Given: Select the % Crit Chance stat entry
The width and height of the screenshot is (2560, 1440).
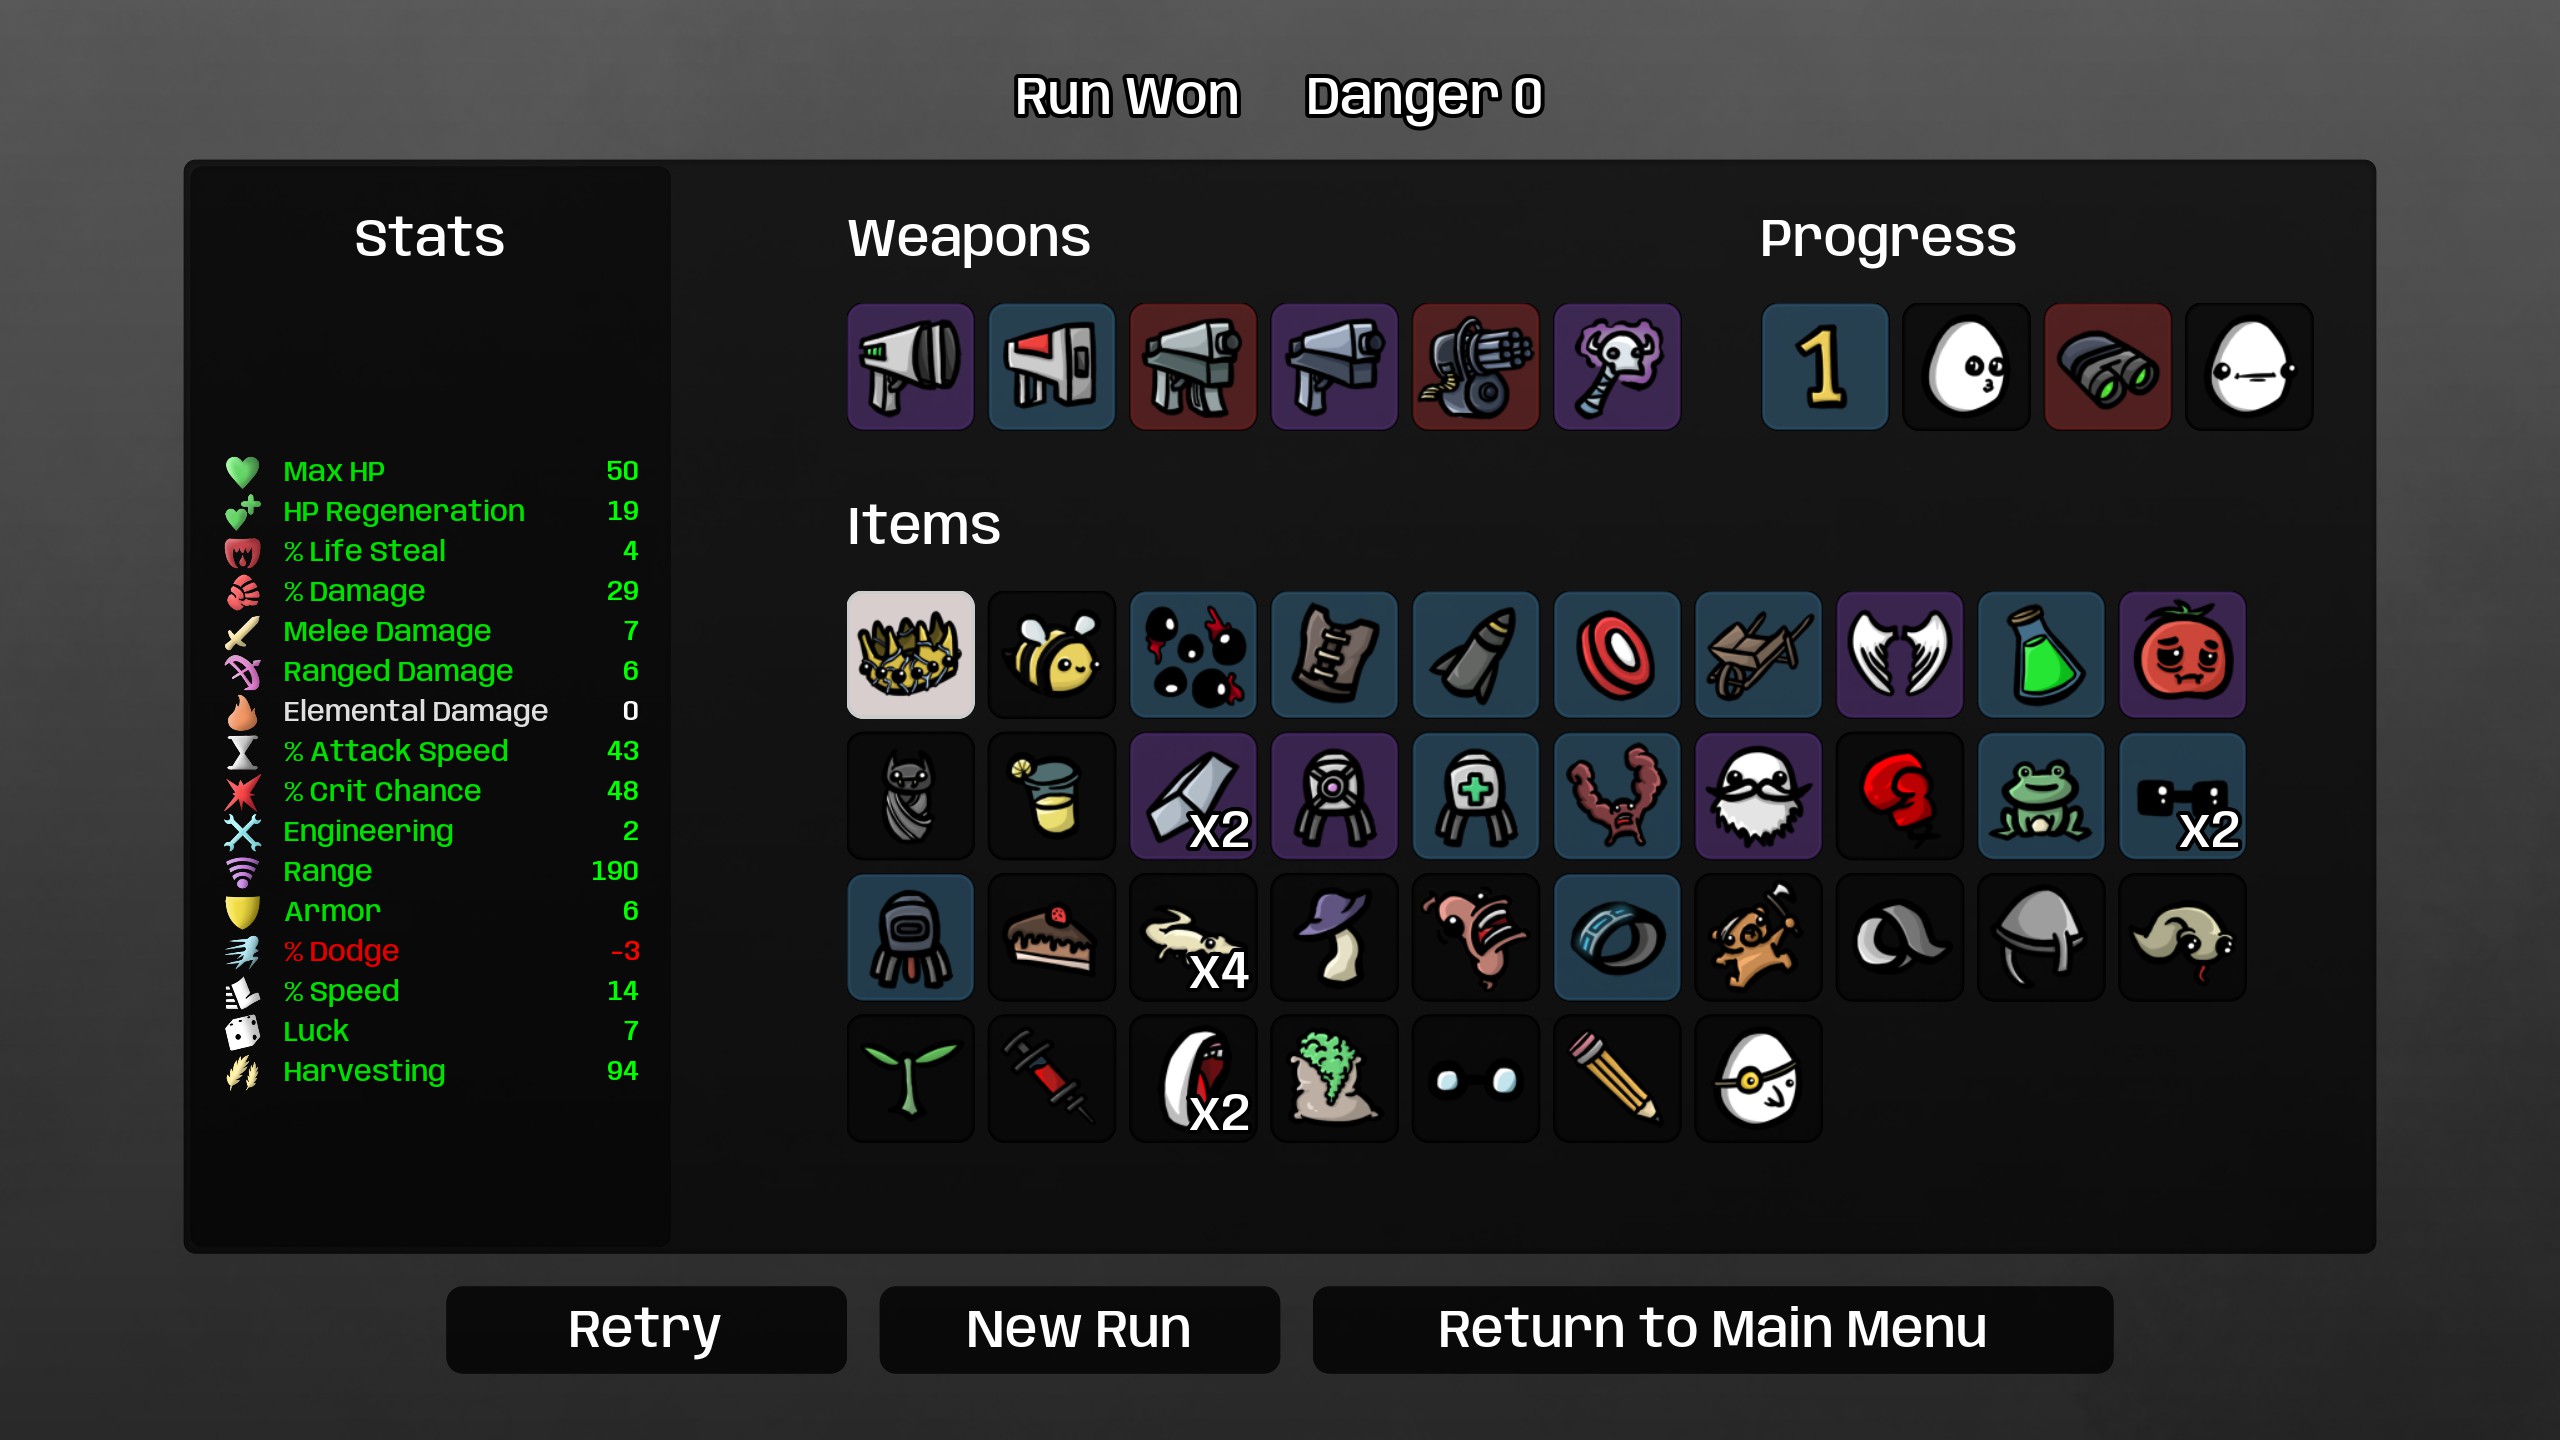Looking at the screenshot, I should point(432,791).
